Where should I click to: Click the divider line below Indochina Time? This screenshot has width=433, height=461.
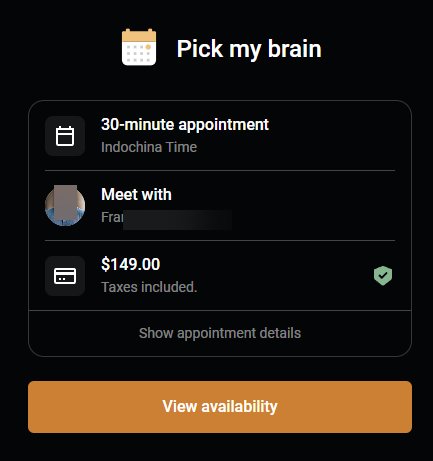click(x=220, y=171)
